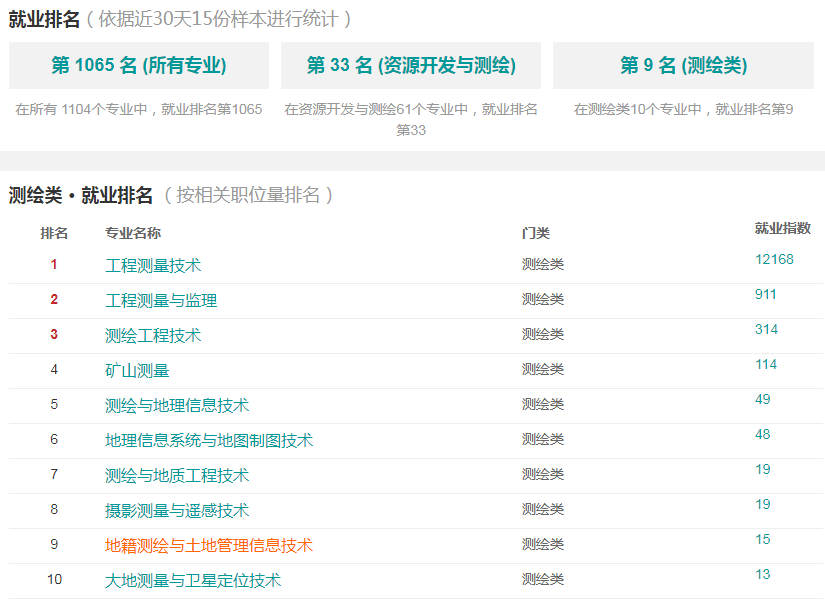Click the 第 1065 名 (所有专业) ranking box

[139, 65]
